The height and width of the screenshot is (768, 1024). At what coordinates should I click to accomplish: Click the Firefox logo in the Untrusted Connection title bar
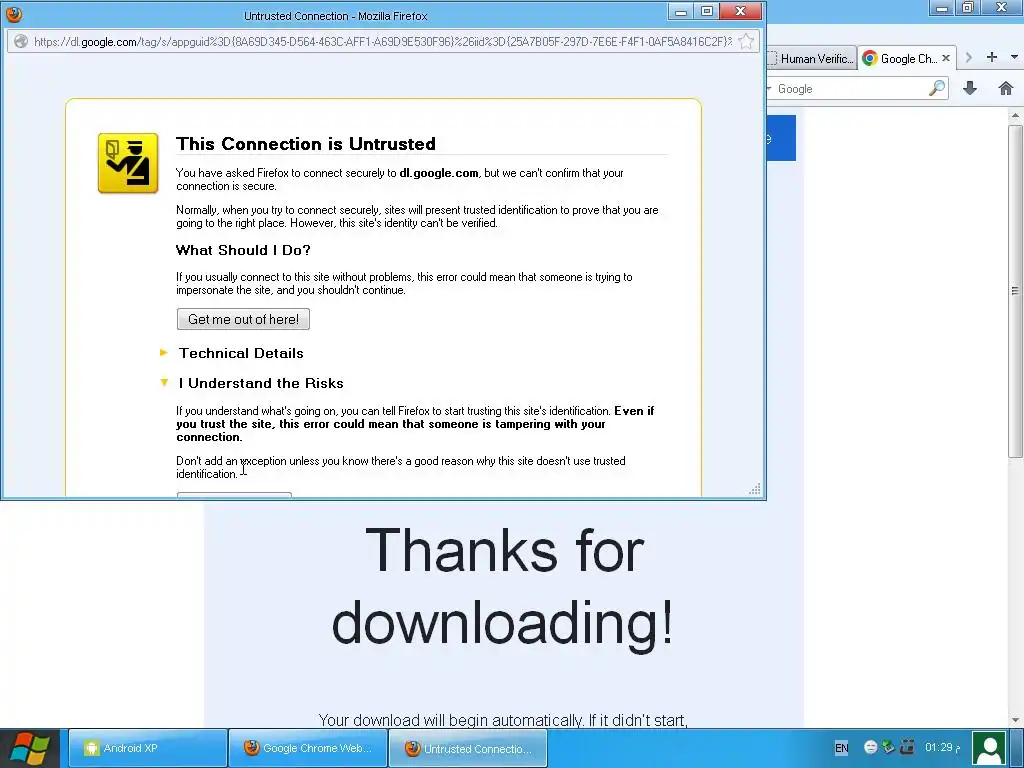tap(13, 14)
